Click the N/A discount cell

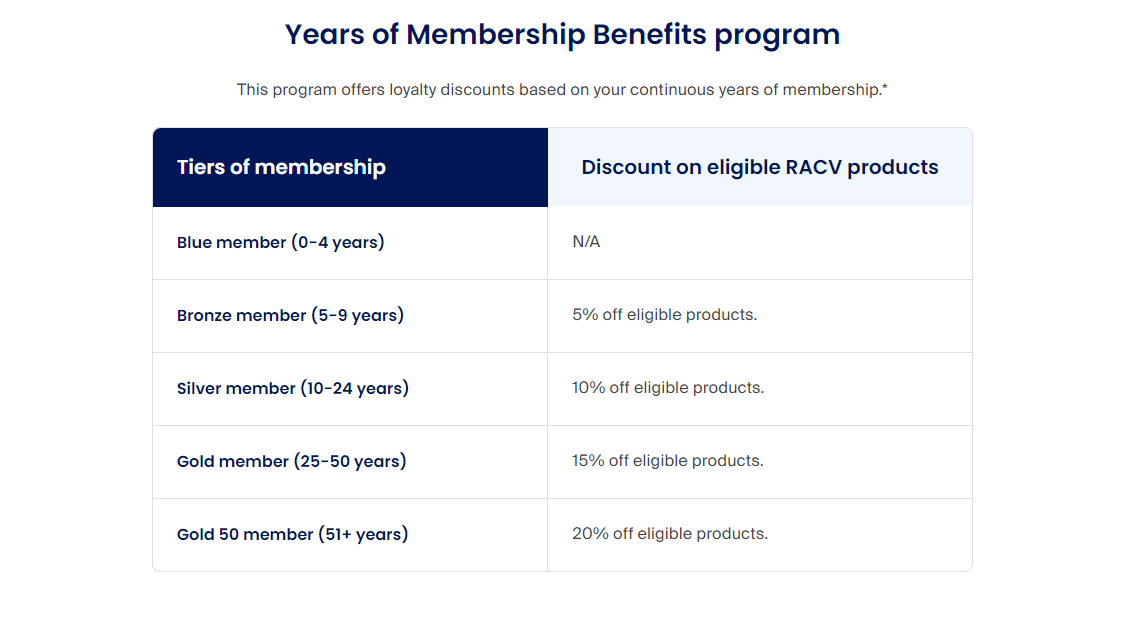click(586, 242)
